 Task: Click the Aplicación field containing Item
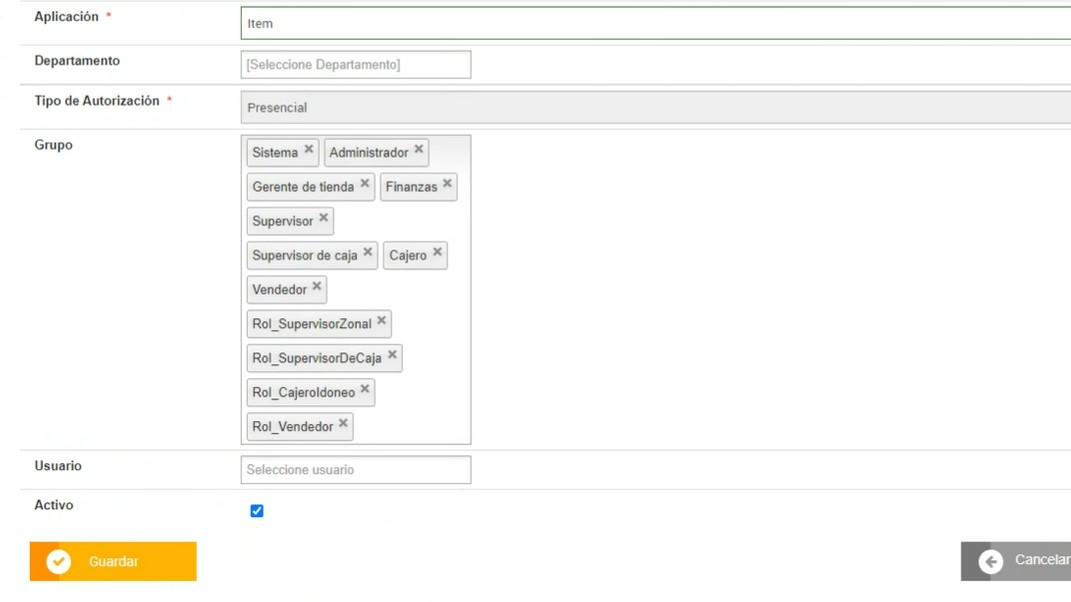coord(655,23)
